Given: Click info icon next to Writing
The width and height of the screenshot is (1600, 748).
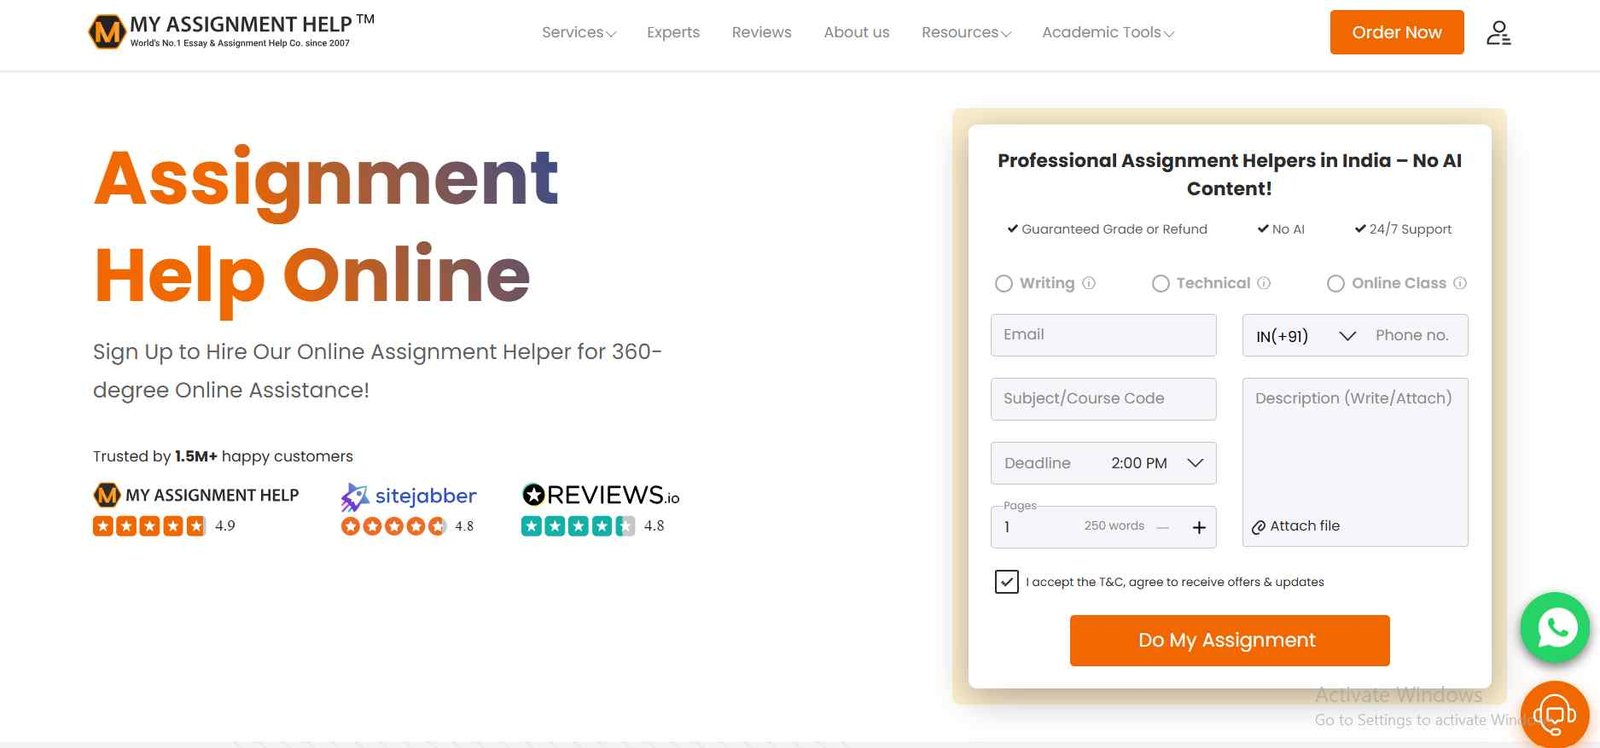Looking at the screenshot, I should pyautogui.click(x=1089, y=283).
